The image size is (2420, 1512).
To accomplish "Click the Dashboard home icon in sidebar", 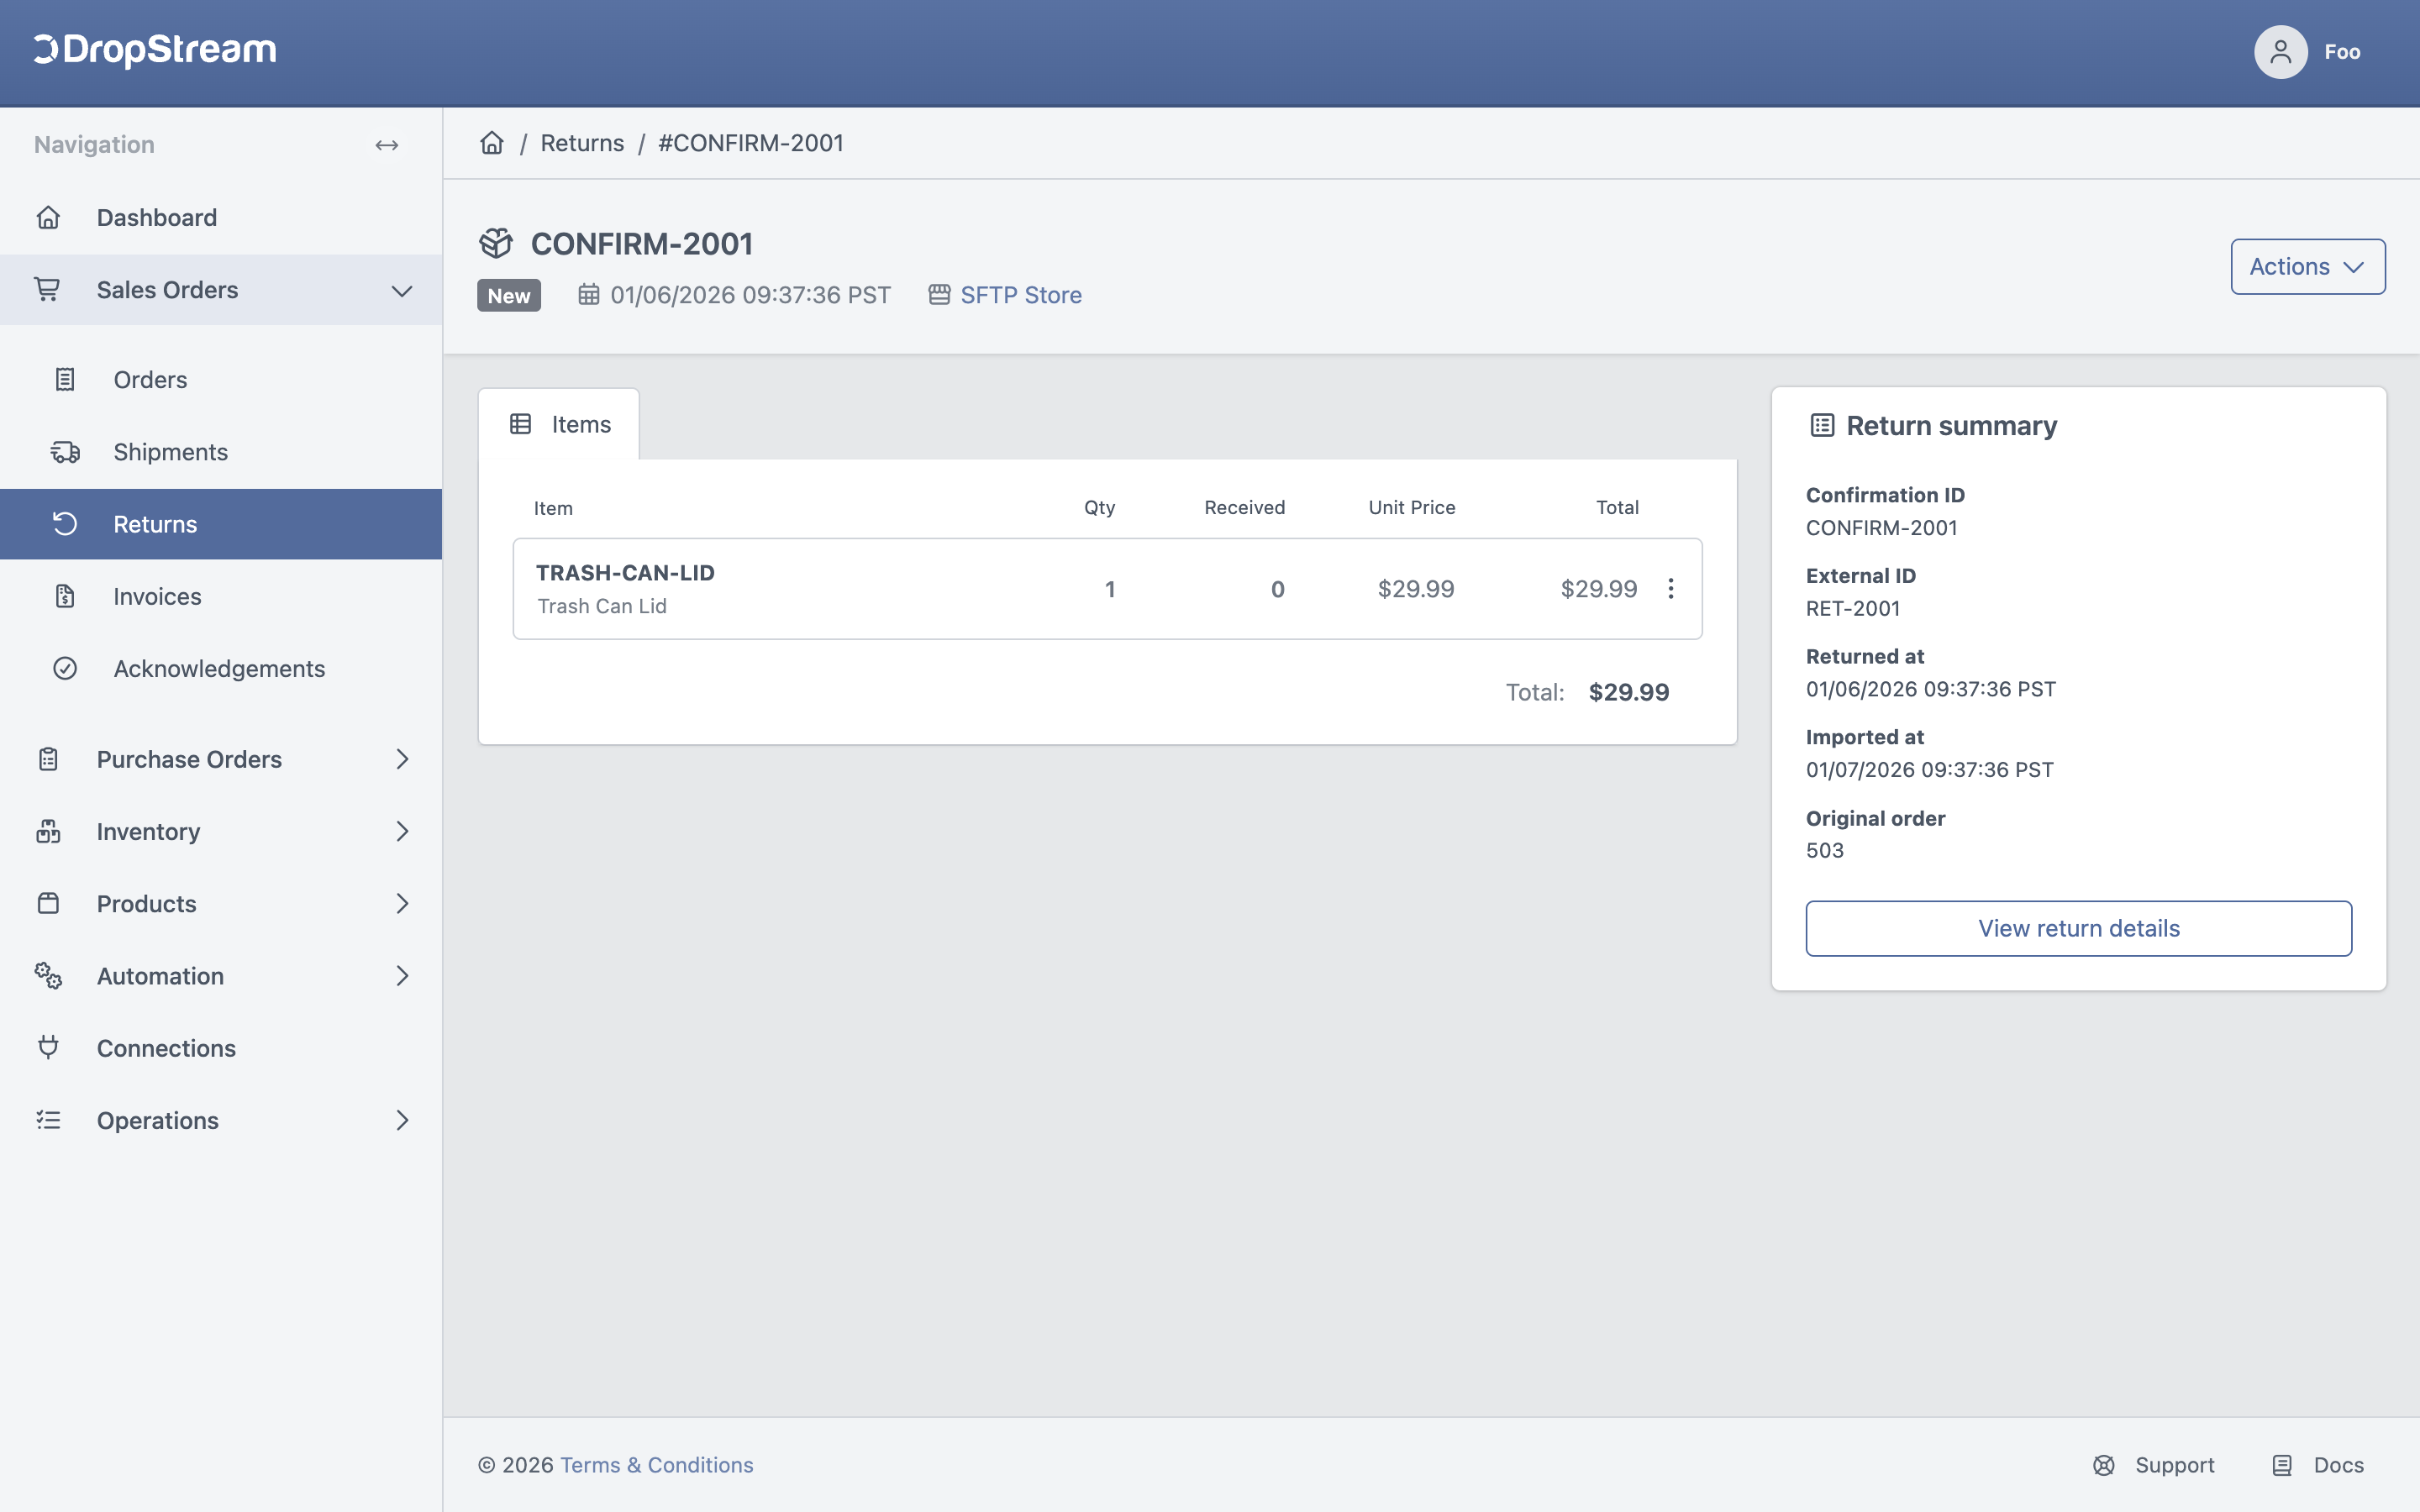I will (48, 217).
